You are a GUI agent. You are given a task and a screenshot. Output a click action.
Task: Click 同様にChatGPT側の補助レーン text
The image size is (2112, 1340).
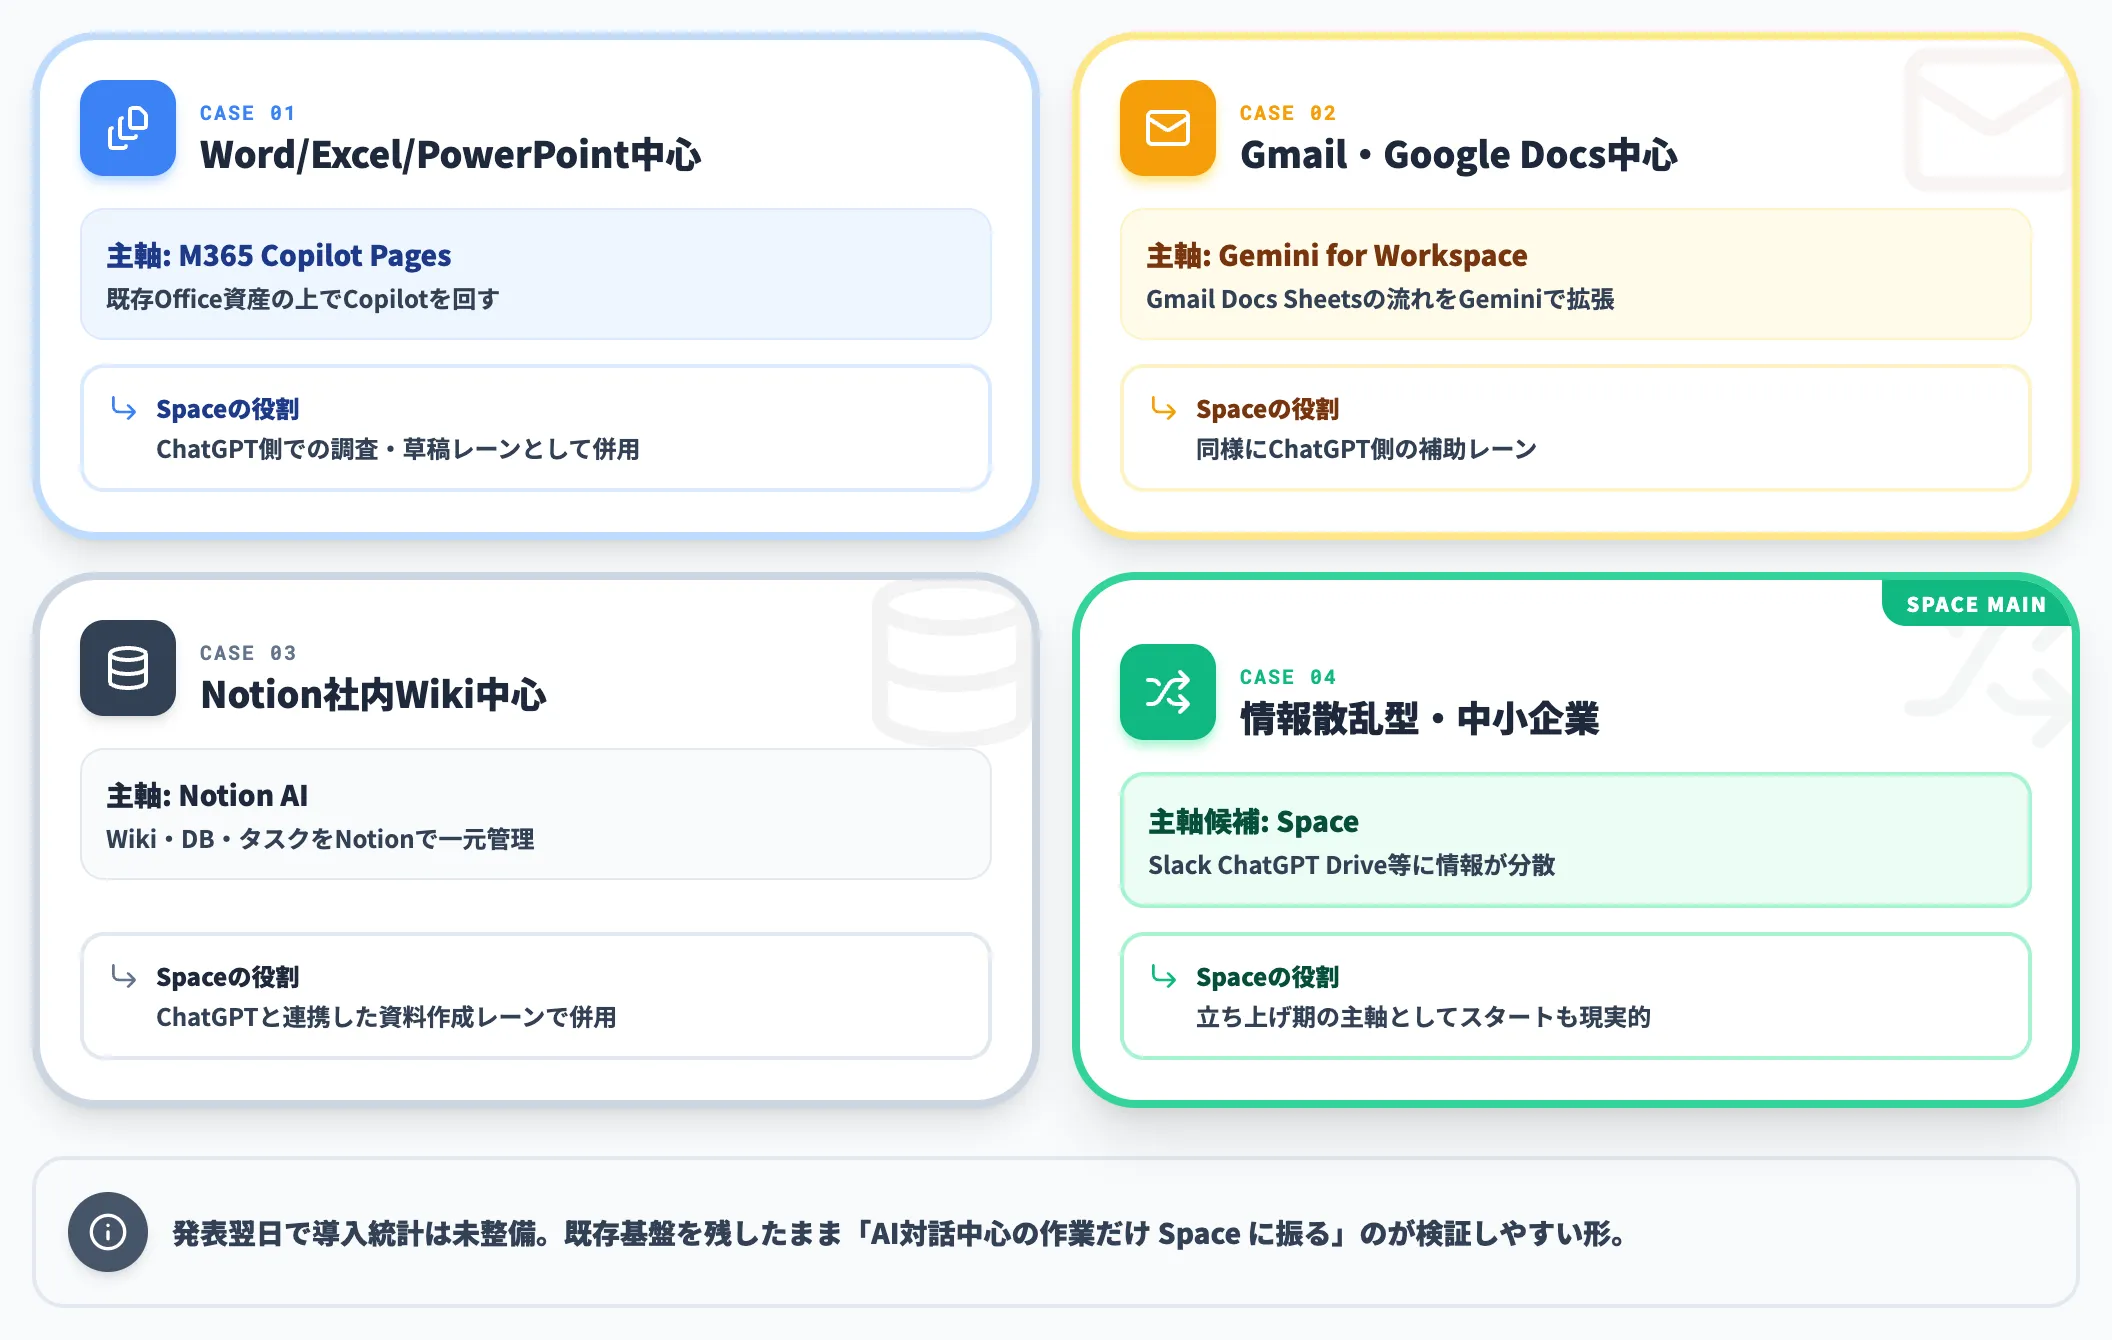click(1366, 449)
